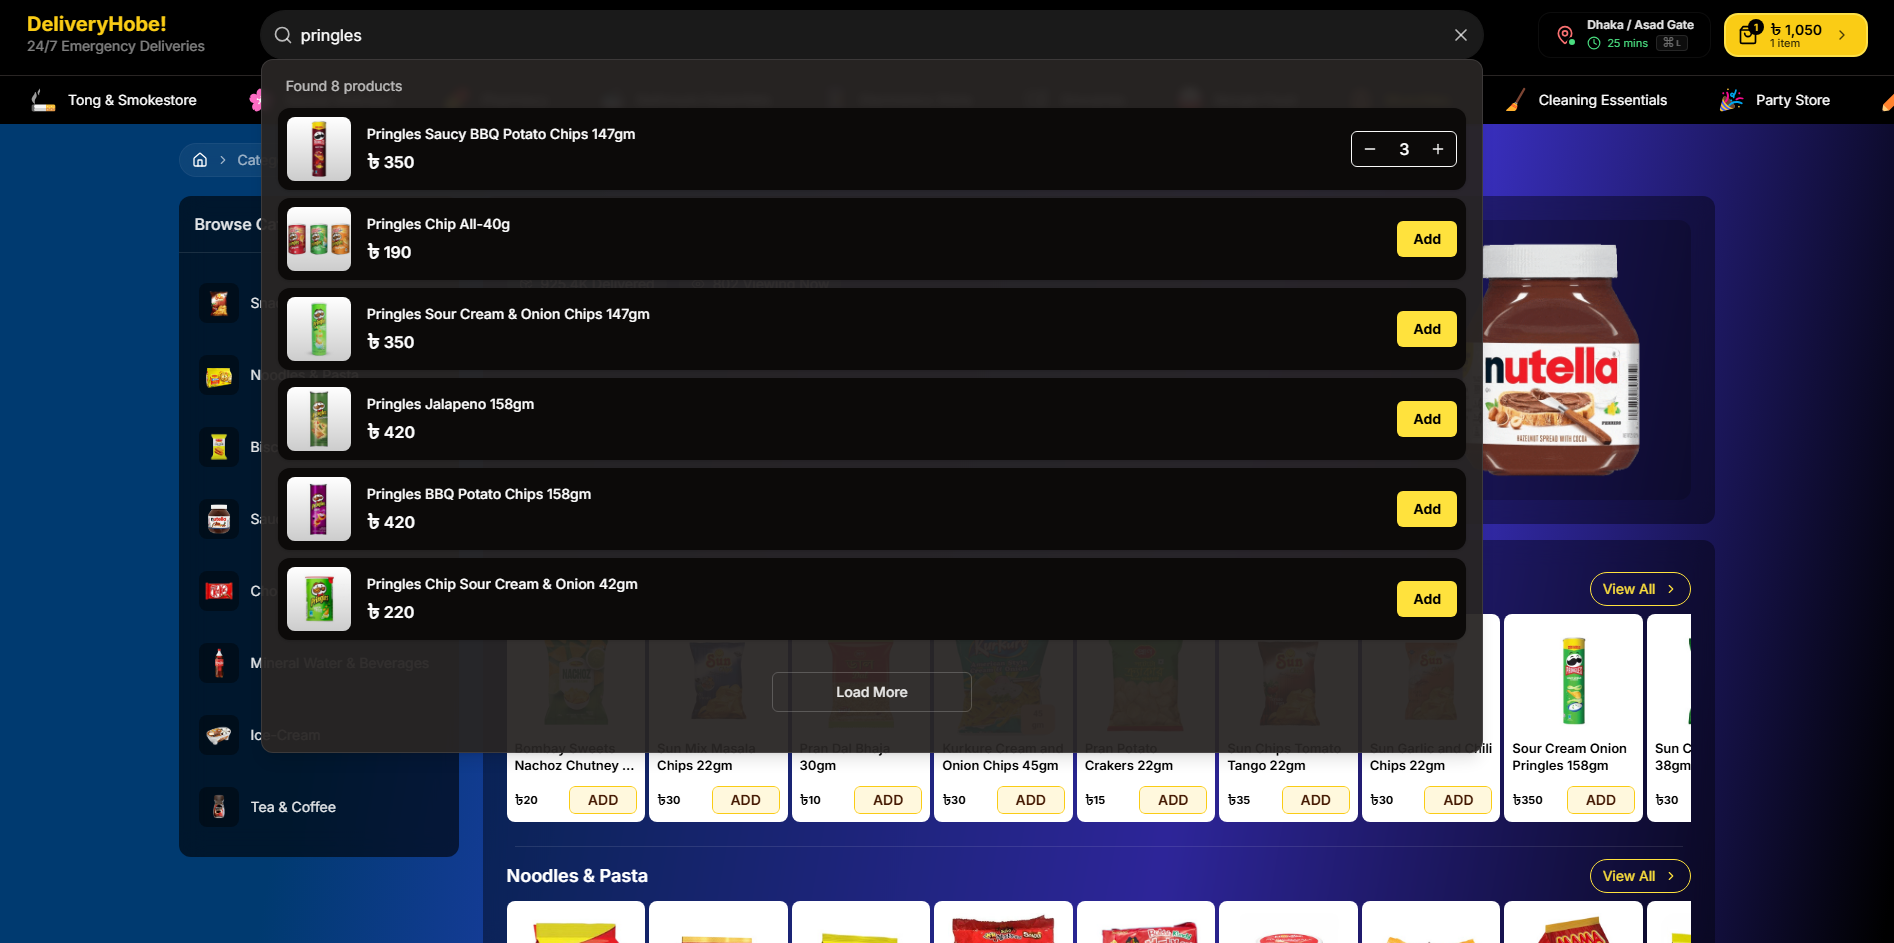The image size is (1894, 943).
Task: Add Kurkure Onion Chips 45gm
Action: tap(1031, 800)
